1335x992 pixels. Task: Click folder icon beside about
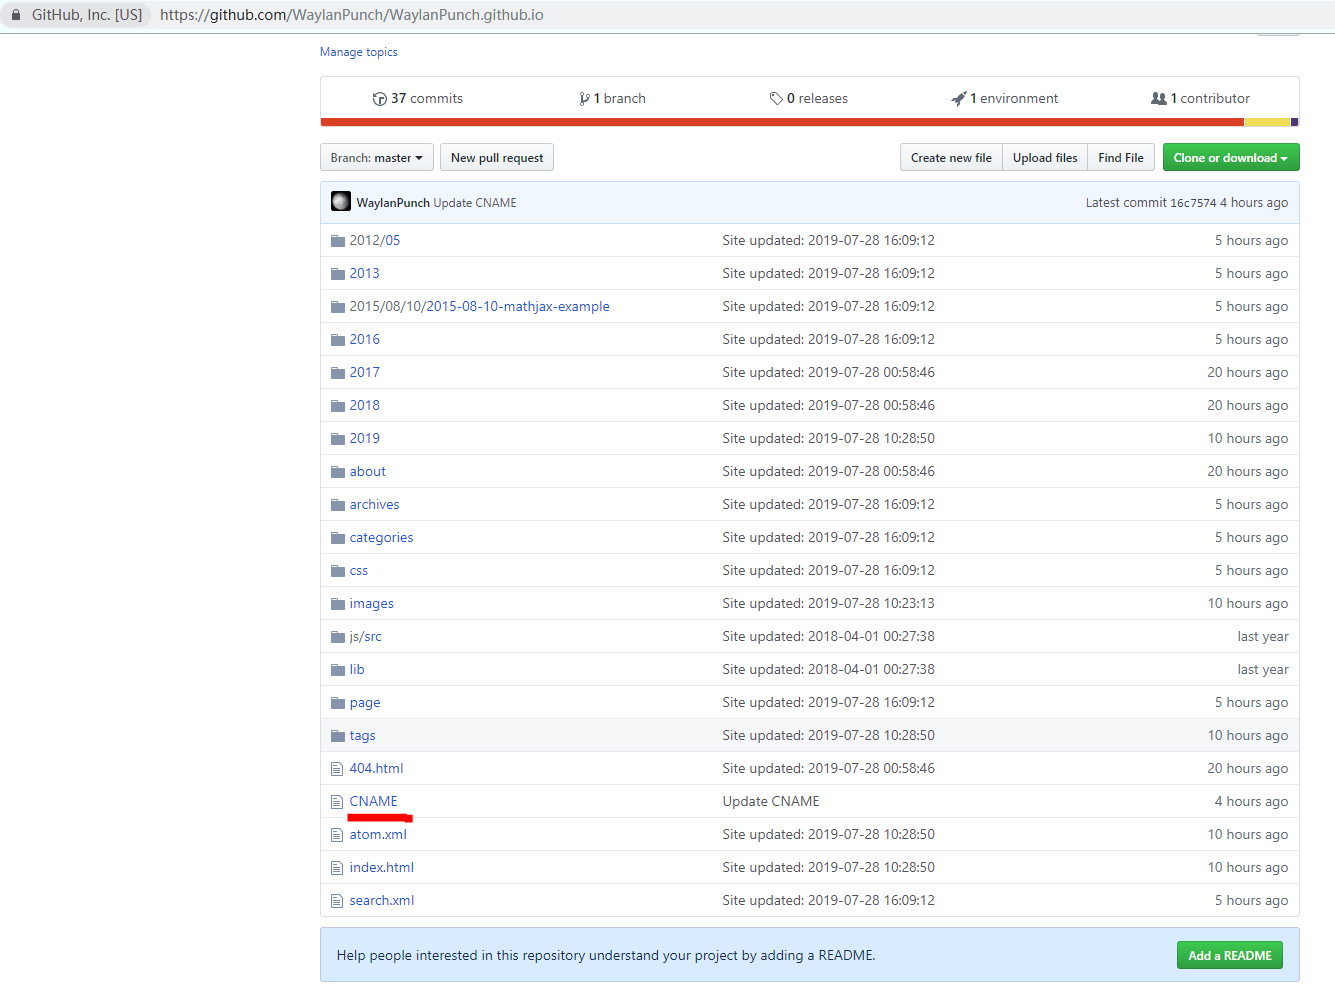pyautogui.click(x=338, y=472)
